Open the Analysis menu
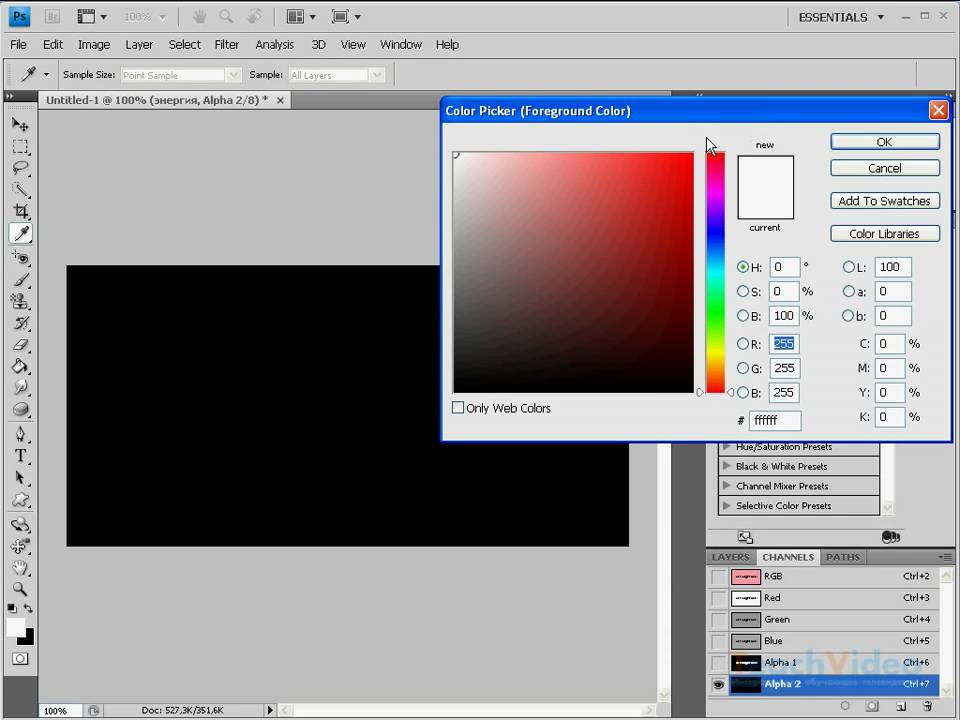The width and height of the screenshot is (960, 720). pyautogui.click(x=274, y=45)
